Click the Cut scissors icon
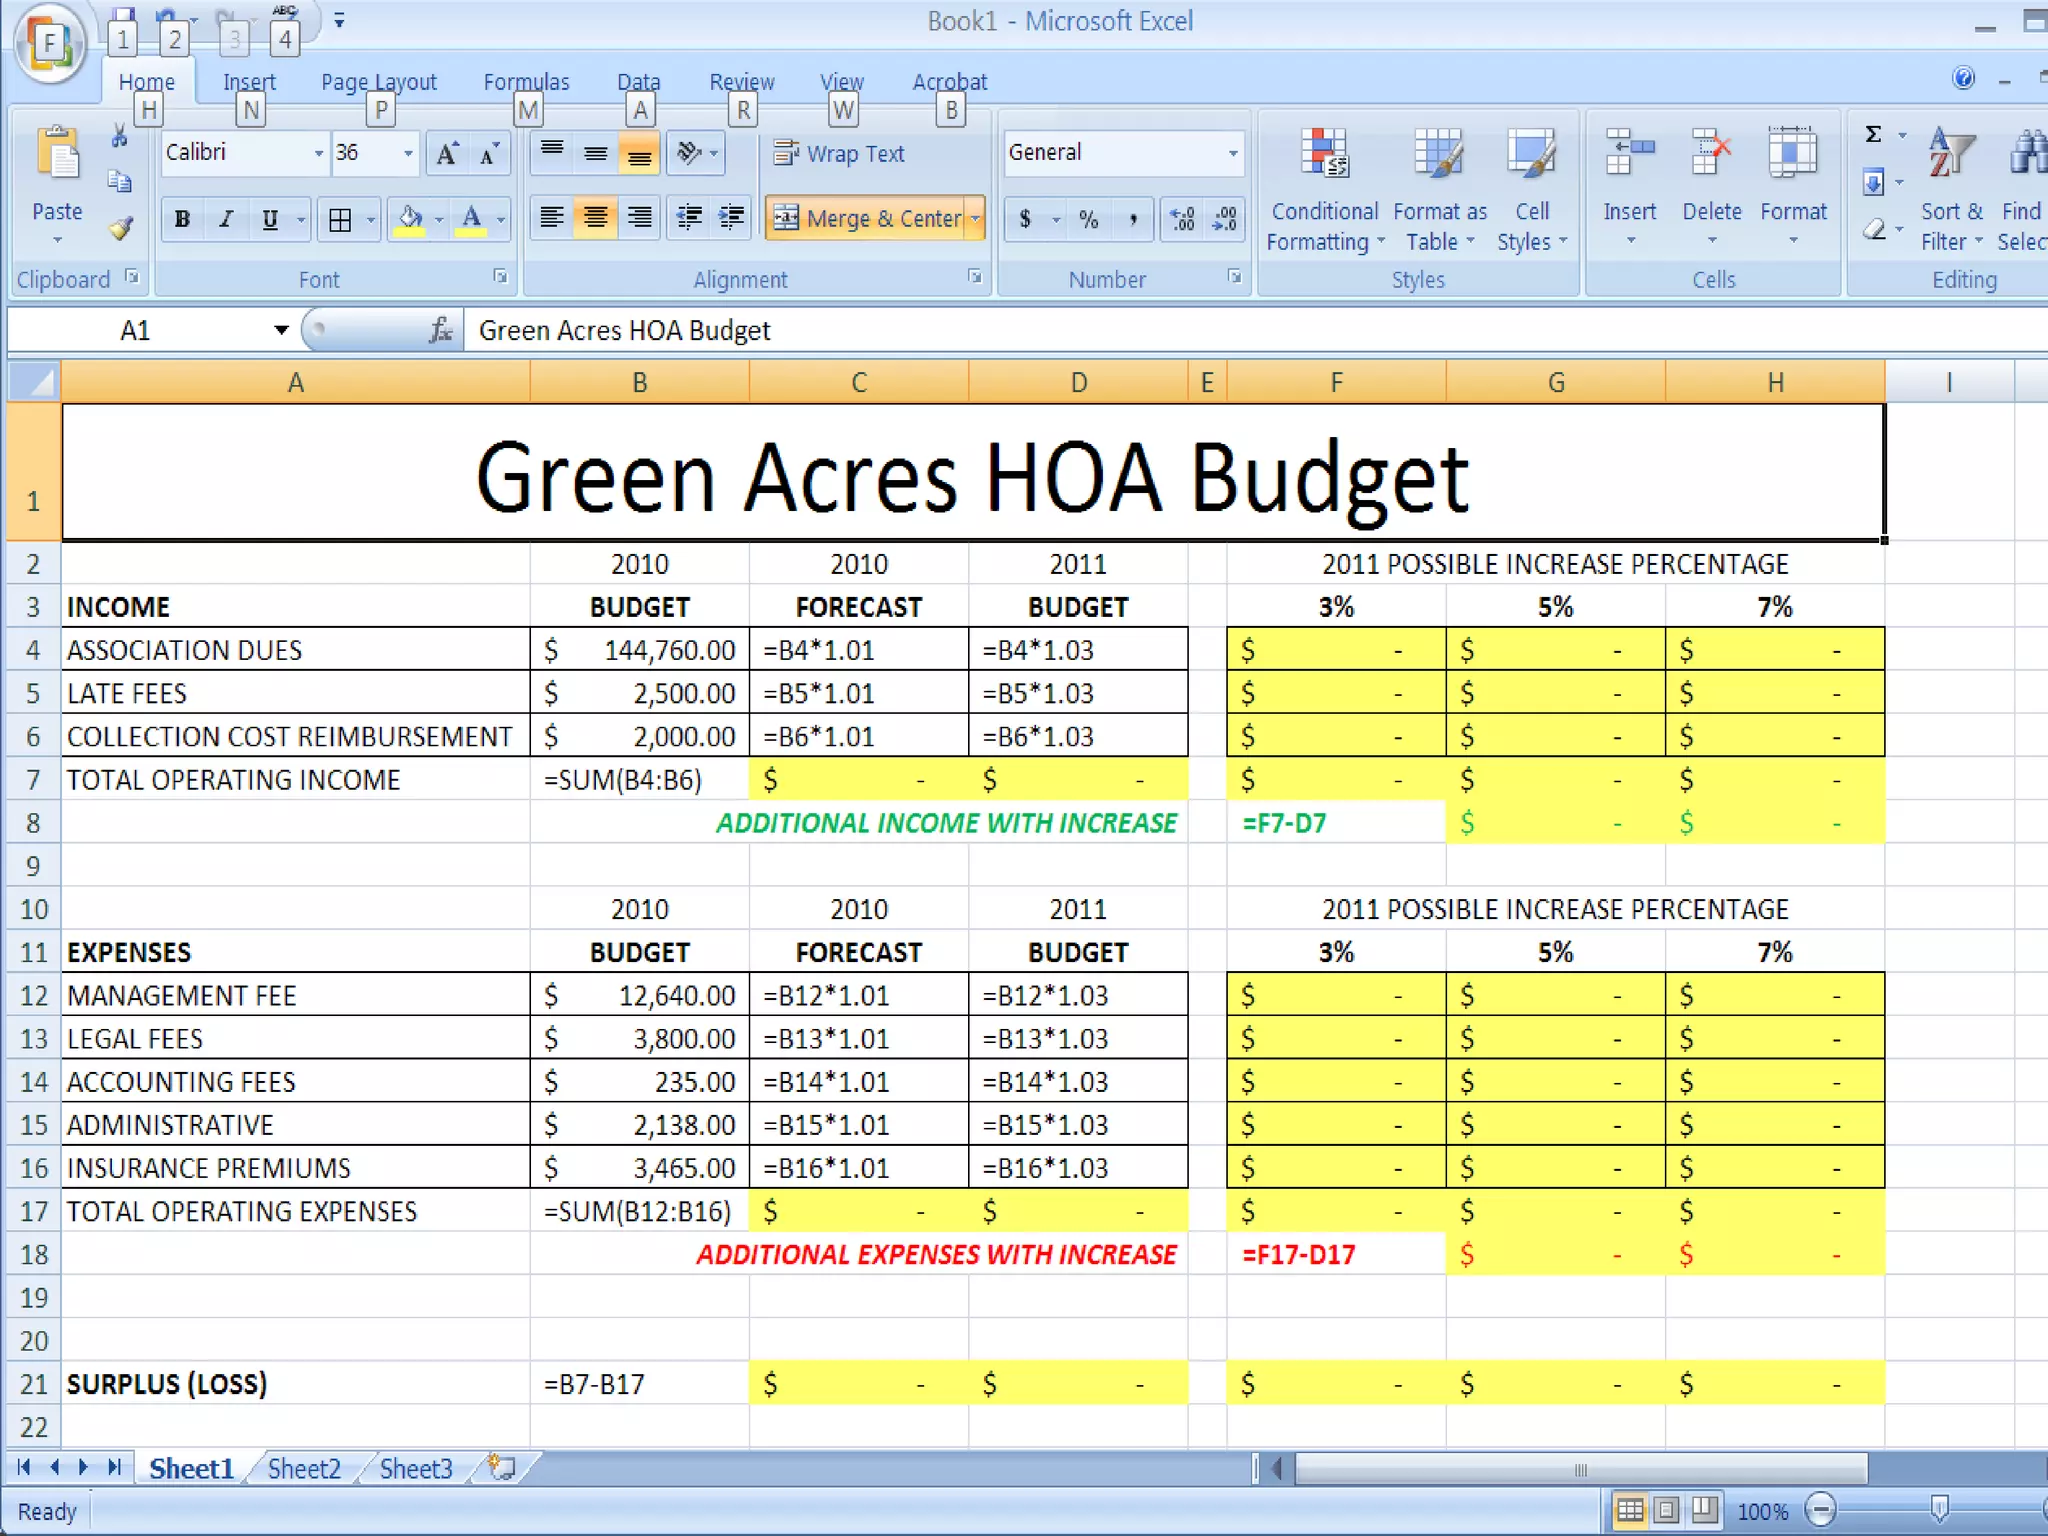2048x1536 pixels. click(120, 137)
